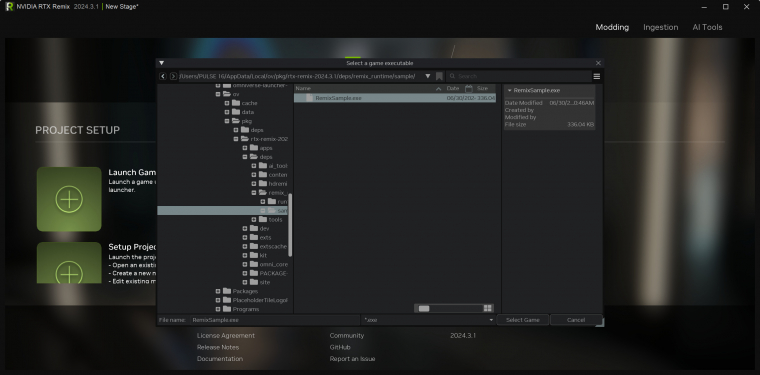Click the bookmark icon beside the path
The image size is (760, 375).
coord(439,76)
